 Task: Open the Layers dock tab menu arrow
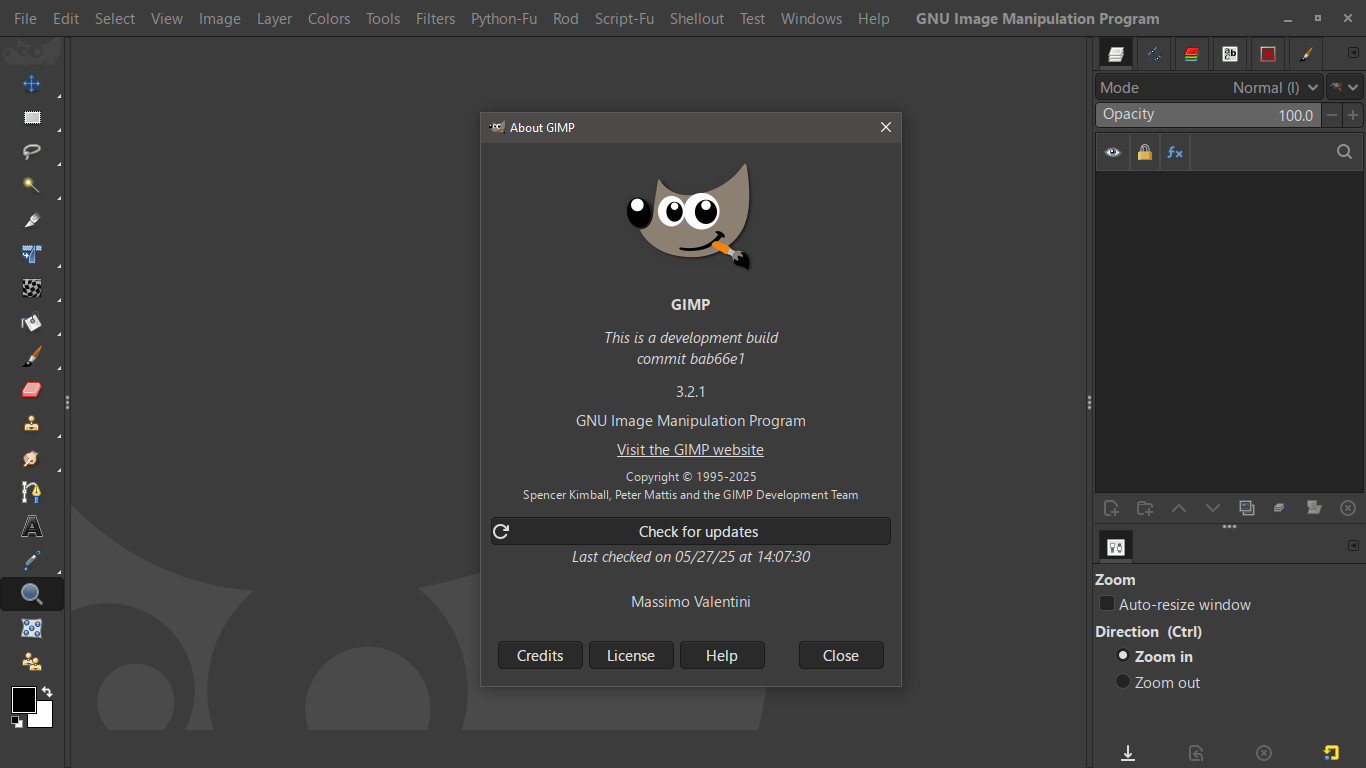1353,54
